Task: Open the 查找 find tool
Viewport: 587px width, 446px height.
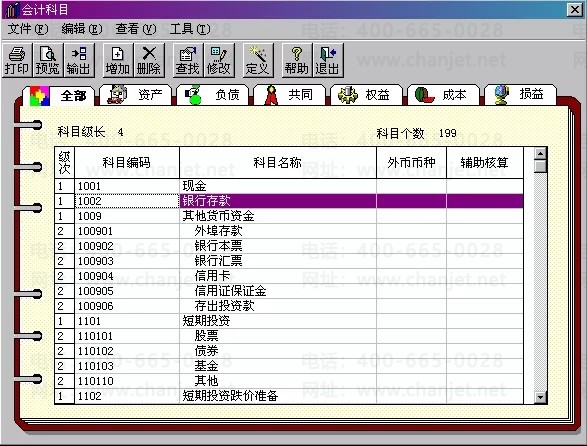Action: pos(188,60)
